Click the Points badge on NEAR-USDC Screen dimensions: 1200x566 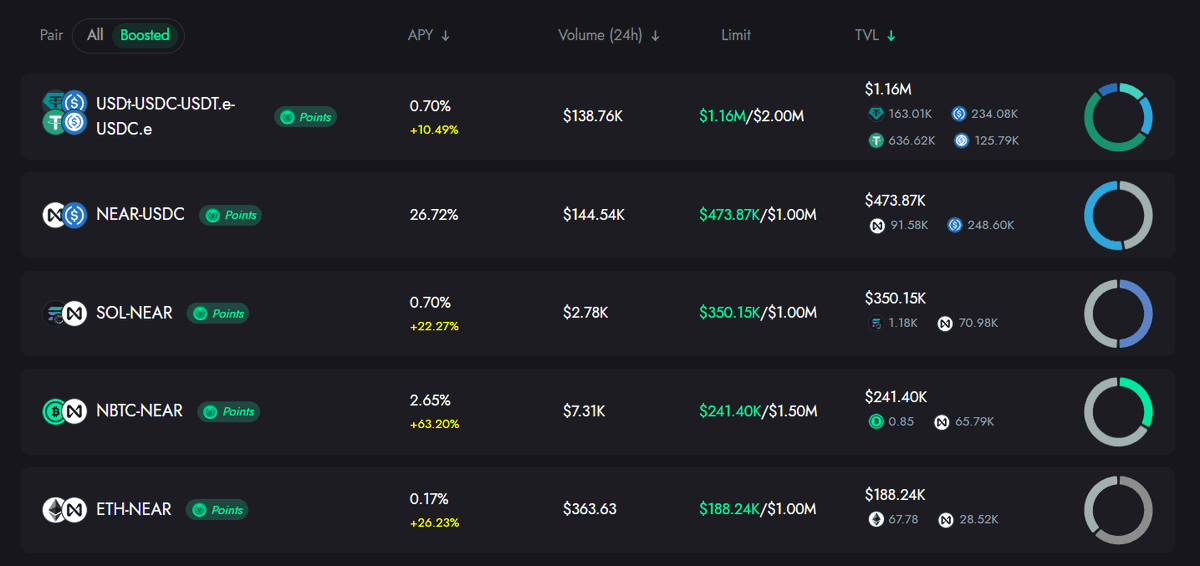pyautogui.click(x=230, y=215)
